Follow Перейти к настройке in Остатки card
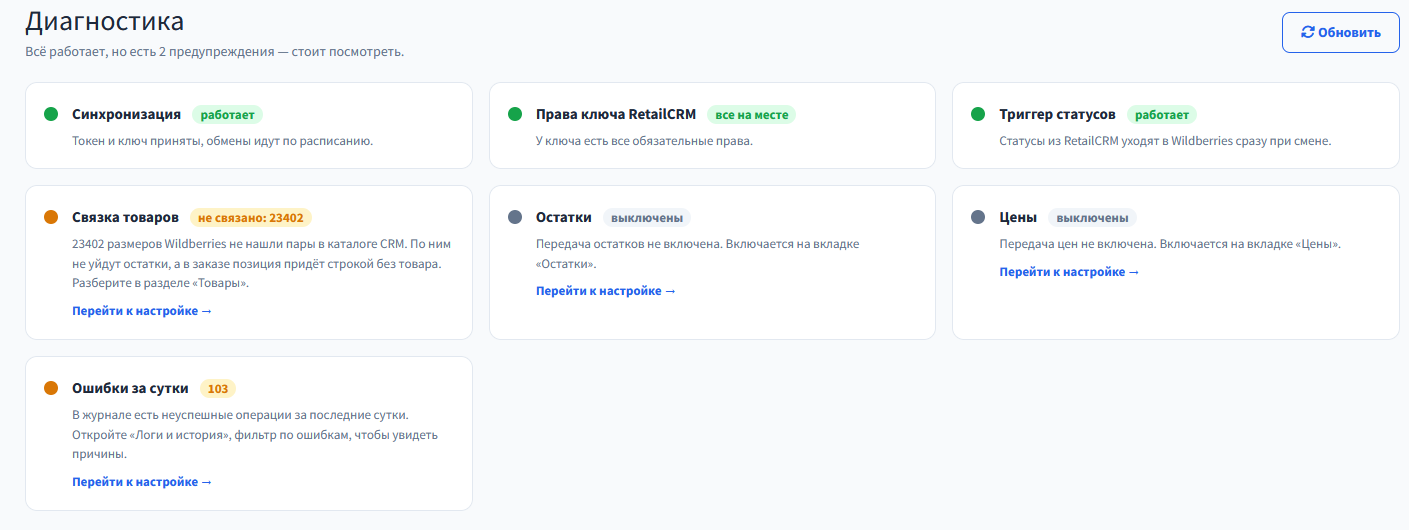The image size is (1409, 530). tap(606, 291)
